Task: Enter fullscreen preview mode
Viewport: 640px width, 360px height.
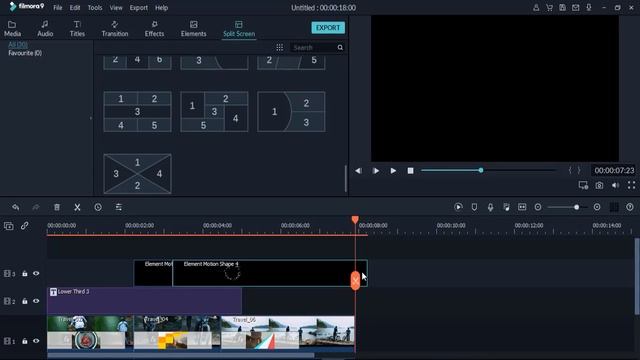Action: click(x=631, y=185)
